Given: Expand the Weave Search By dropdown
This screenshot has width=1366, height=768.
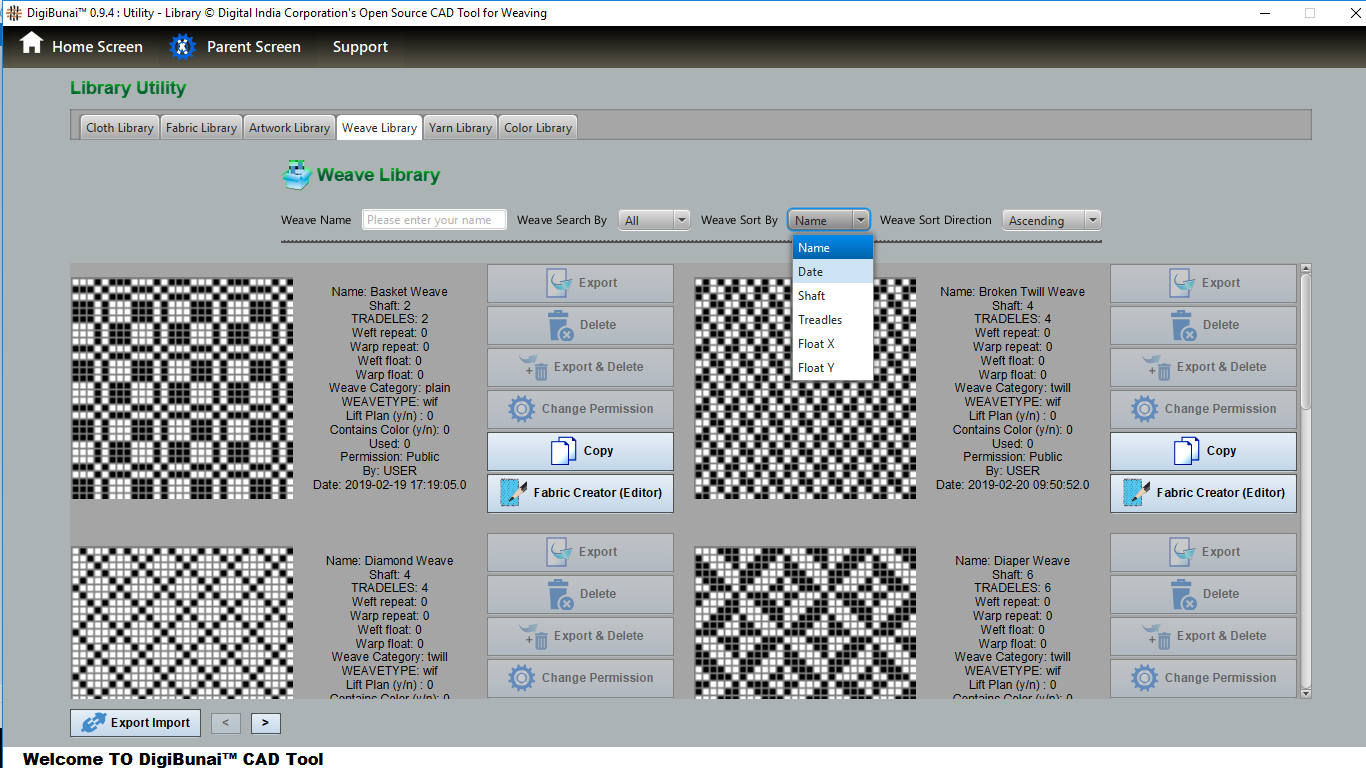Looking at the screenshot, I should point(654,220).
